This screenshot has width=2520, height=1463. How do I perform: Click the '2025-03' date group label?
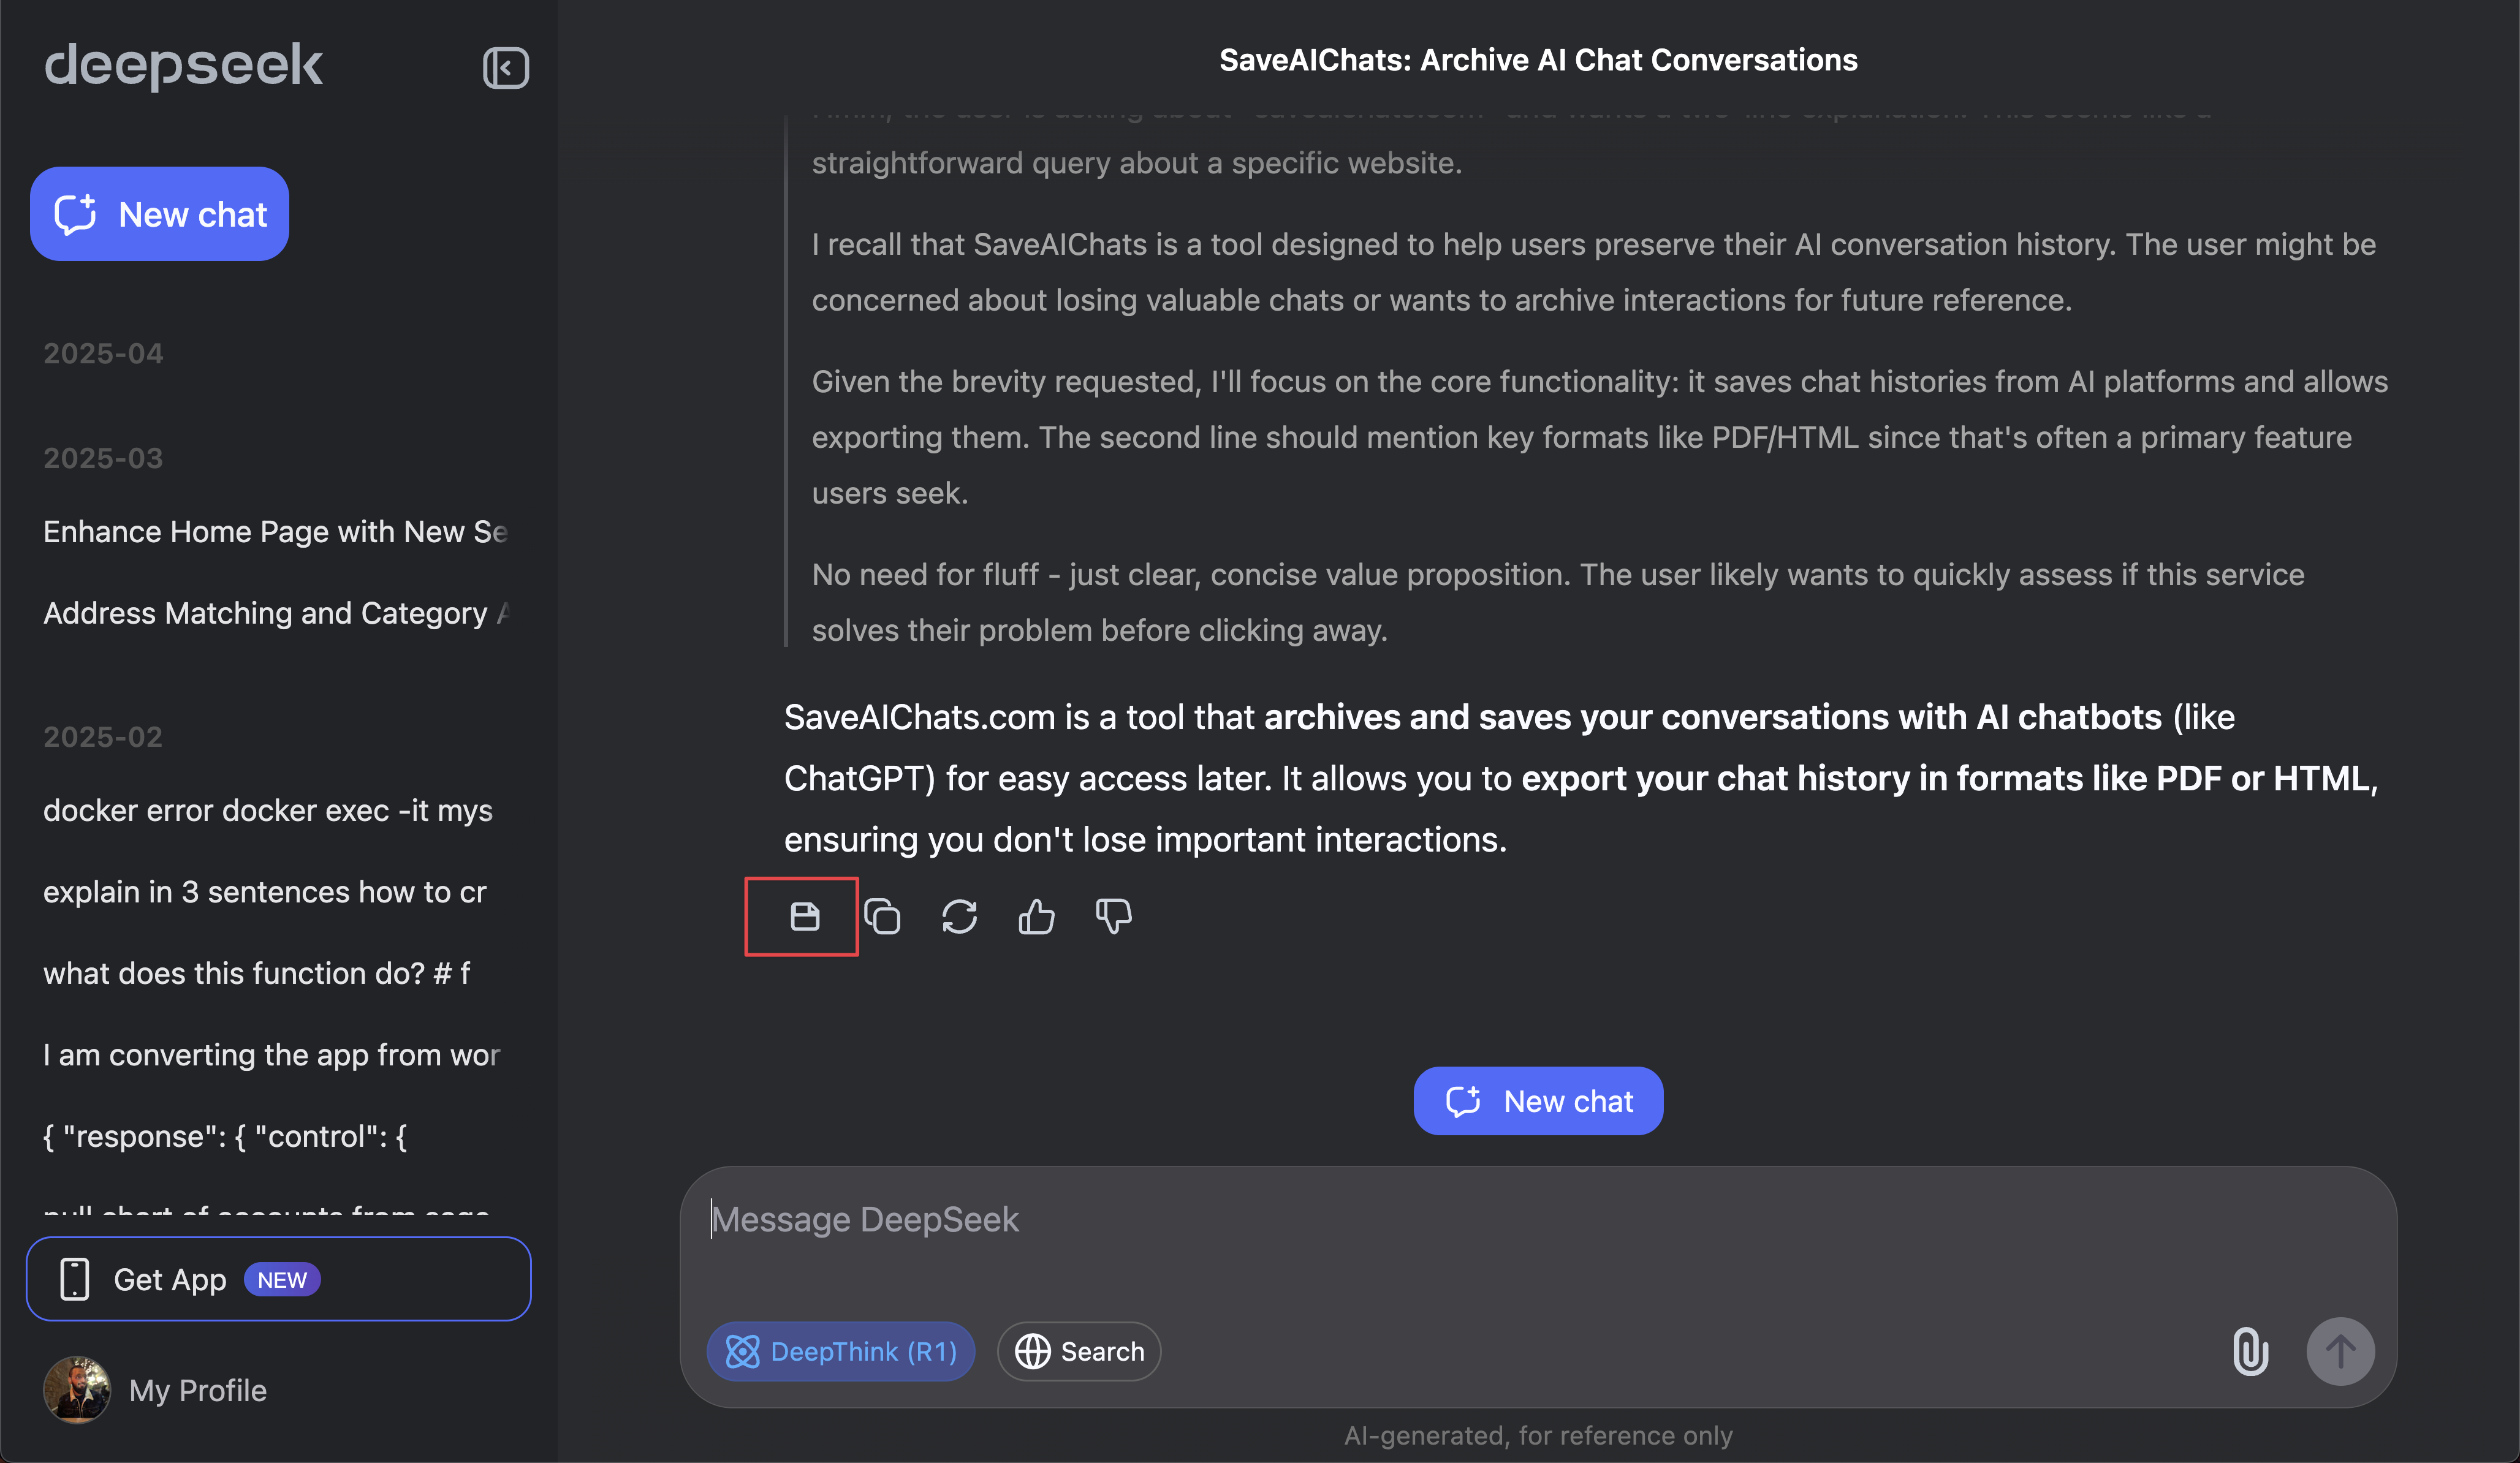(103, 458)
